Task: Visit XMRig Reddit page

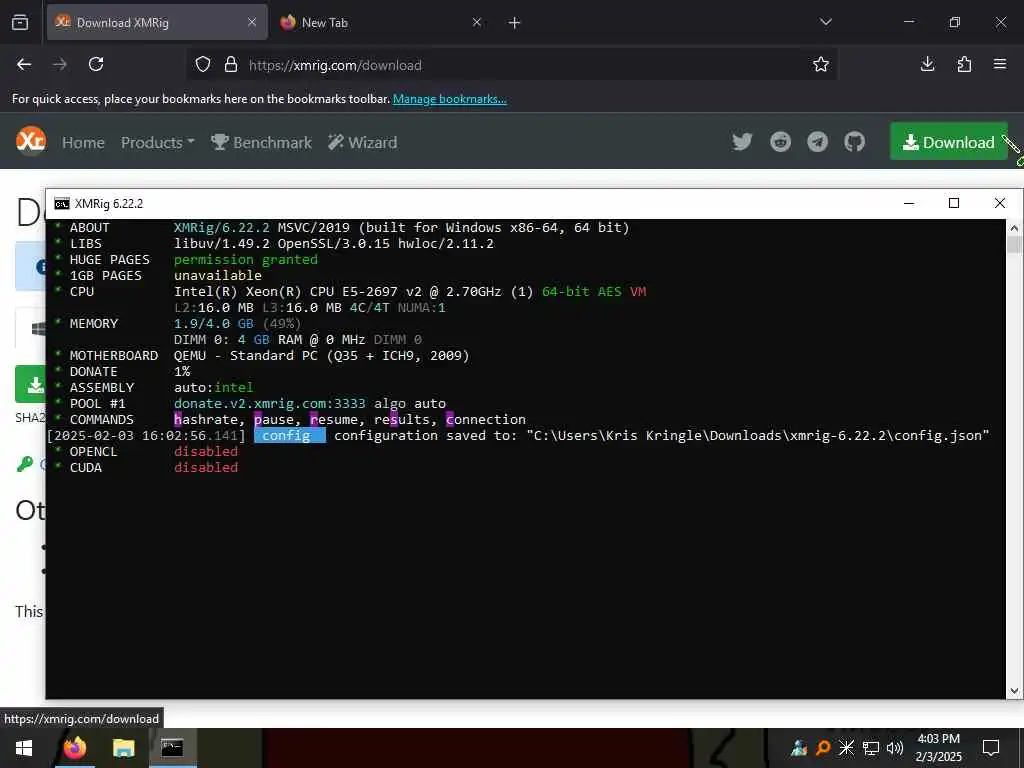Action: click(x=780, y=142)
